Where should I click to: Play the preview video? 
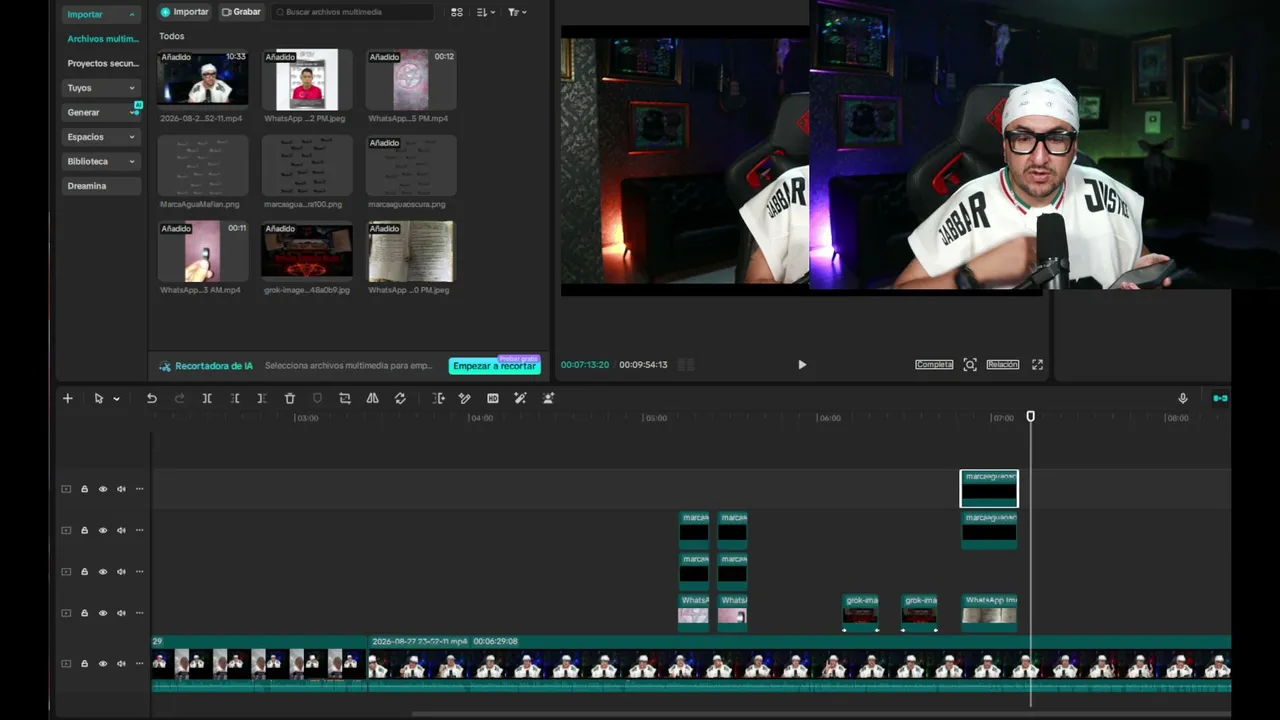coord(802,365)
